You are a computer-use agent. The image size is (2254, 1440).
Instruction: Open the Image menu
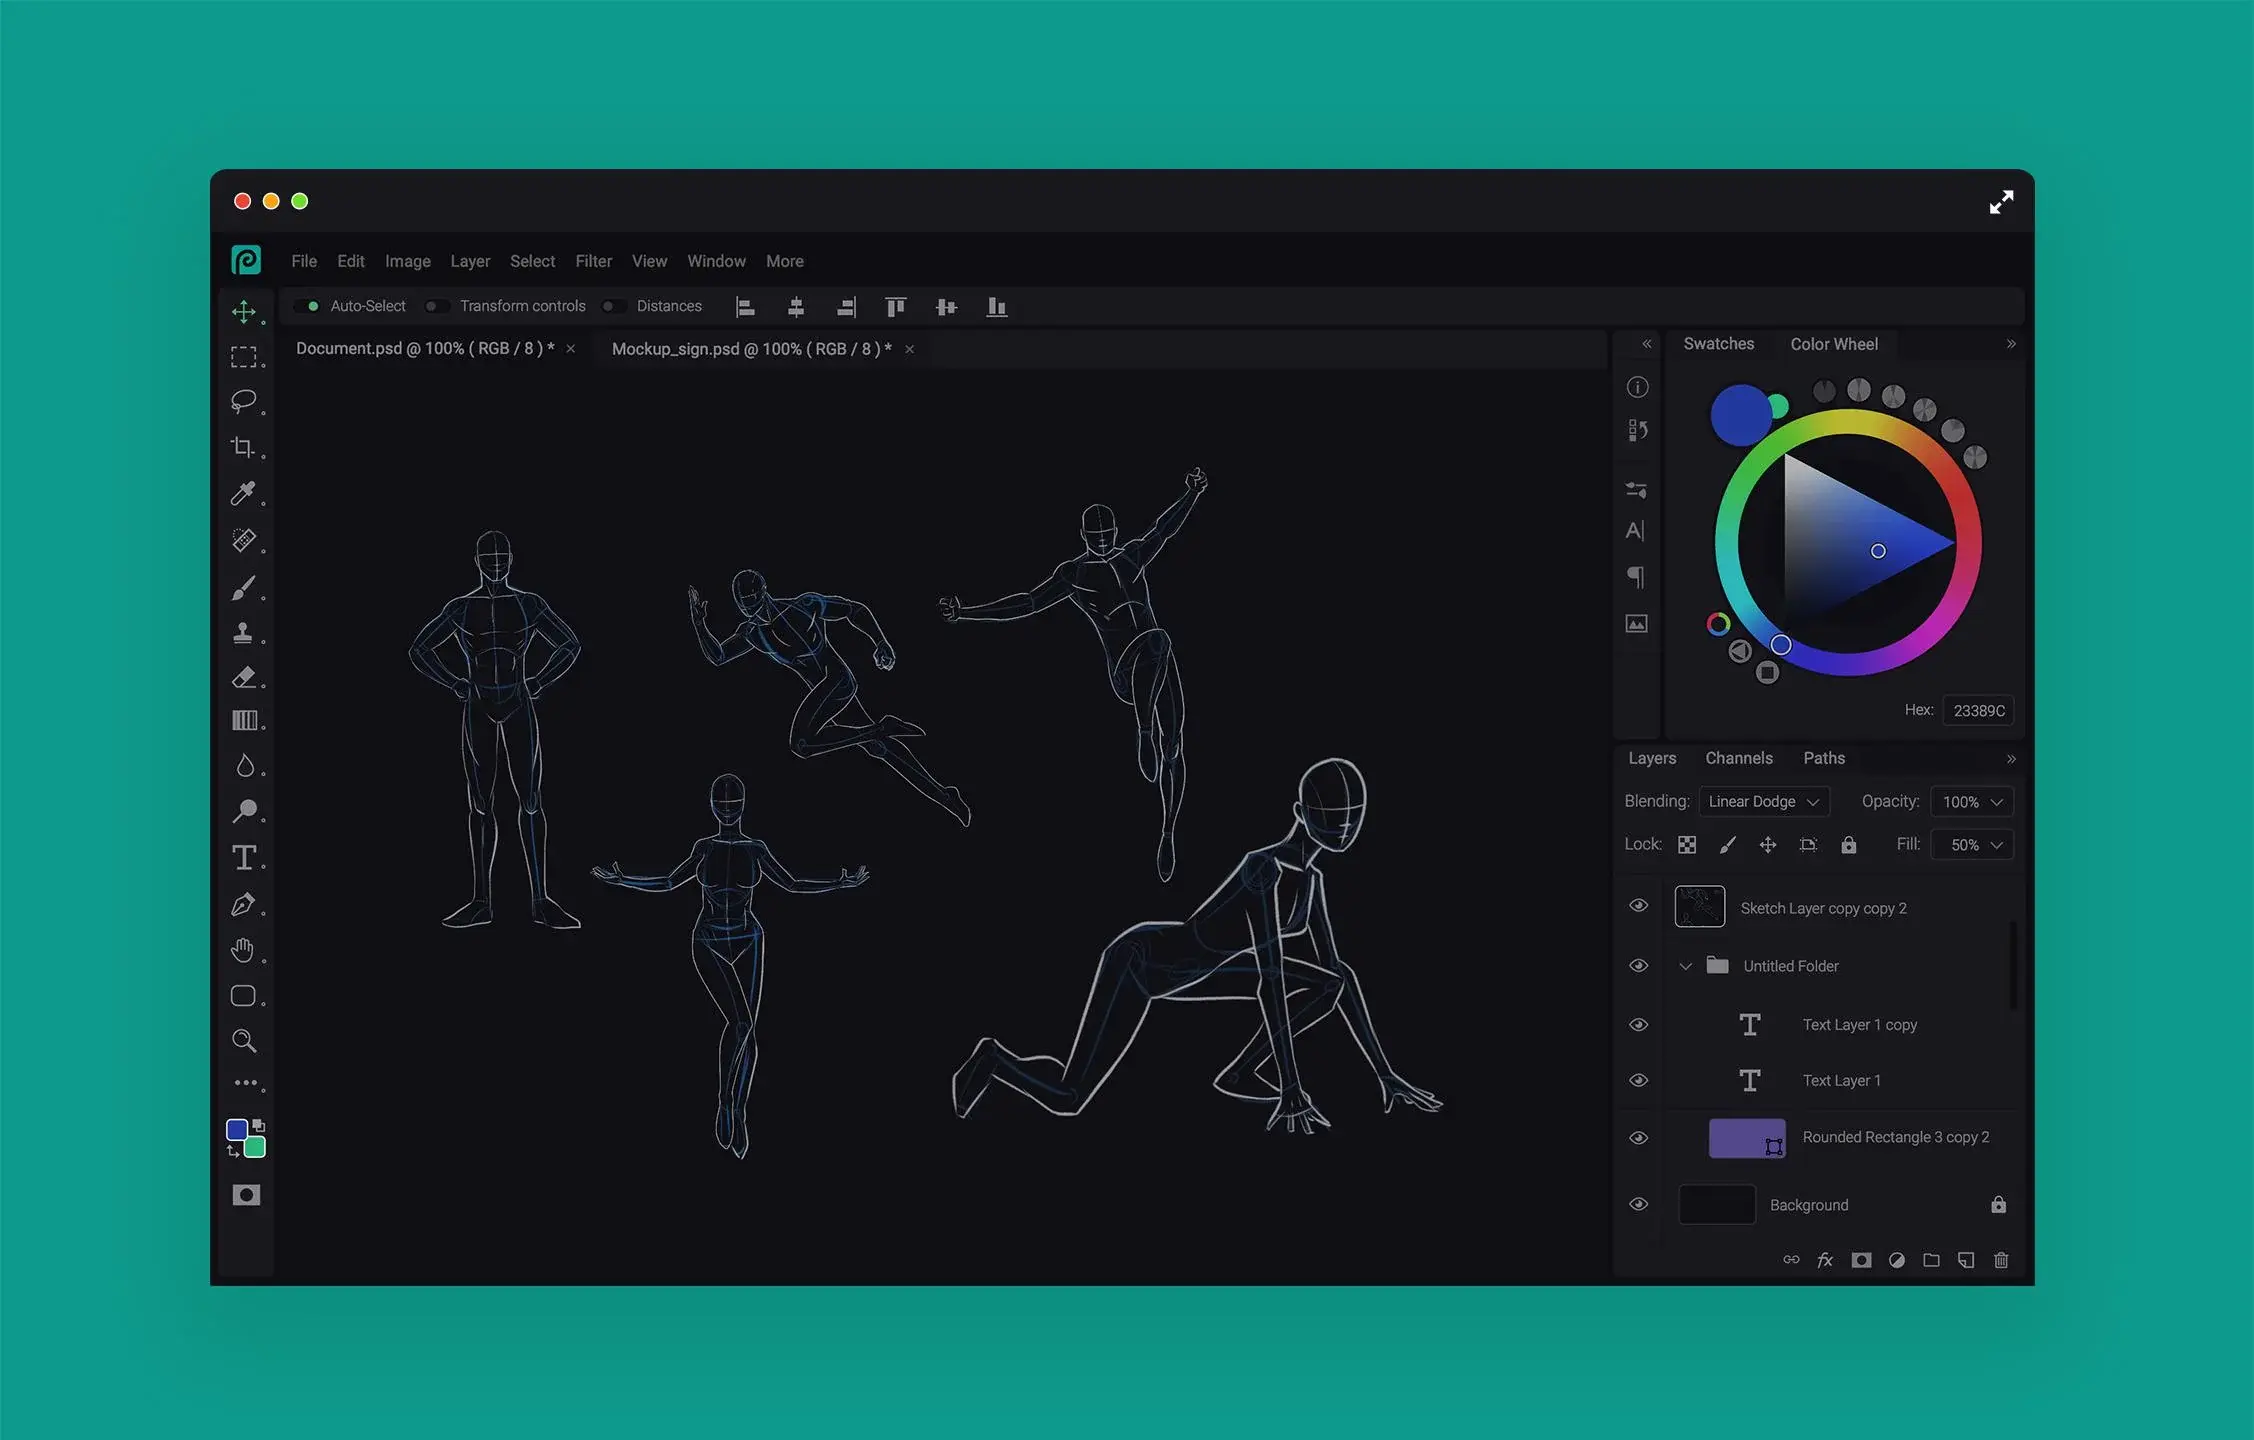click(407, 261)
